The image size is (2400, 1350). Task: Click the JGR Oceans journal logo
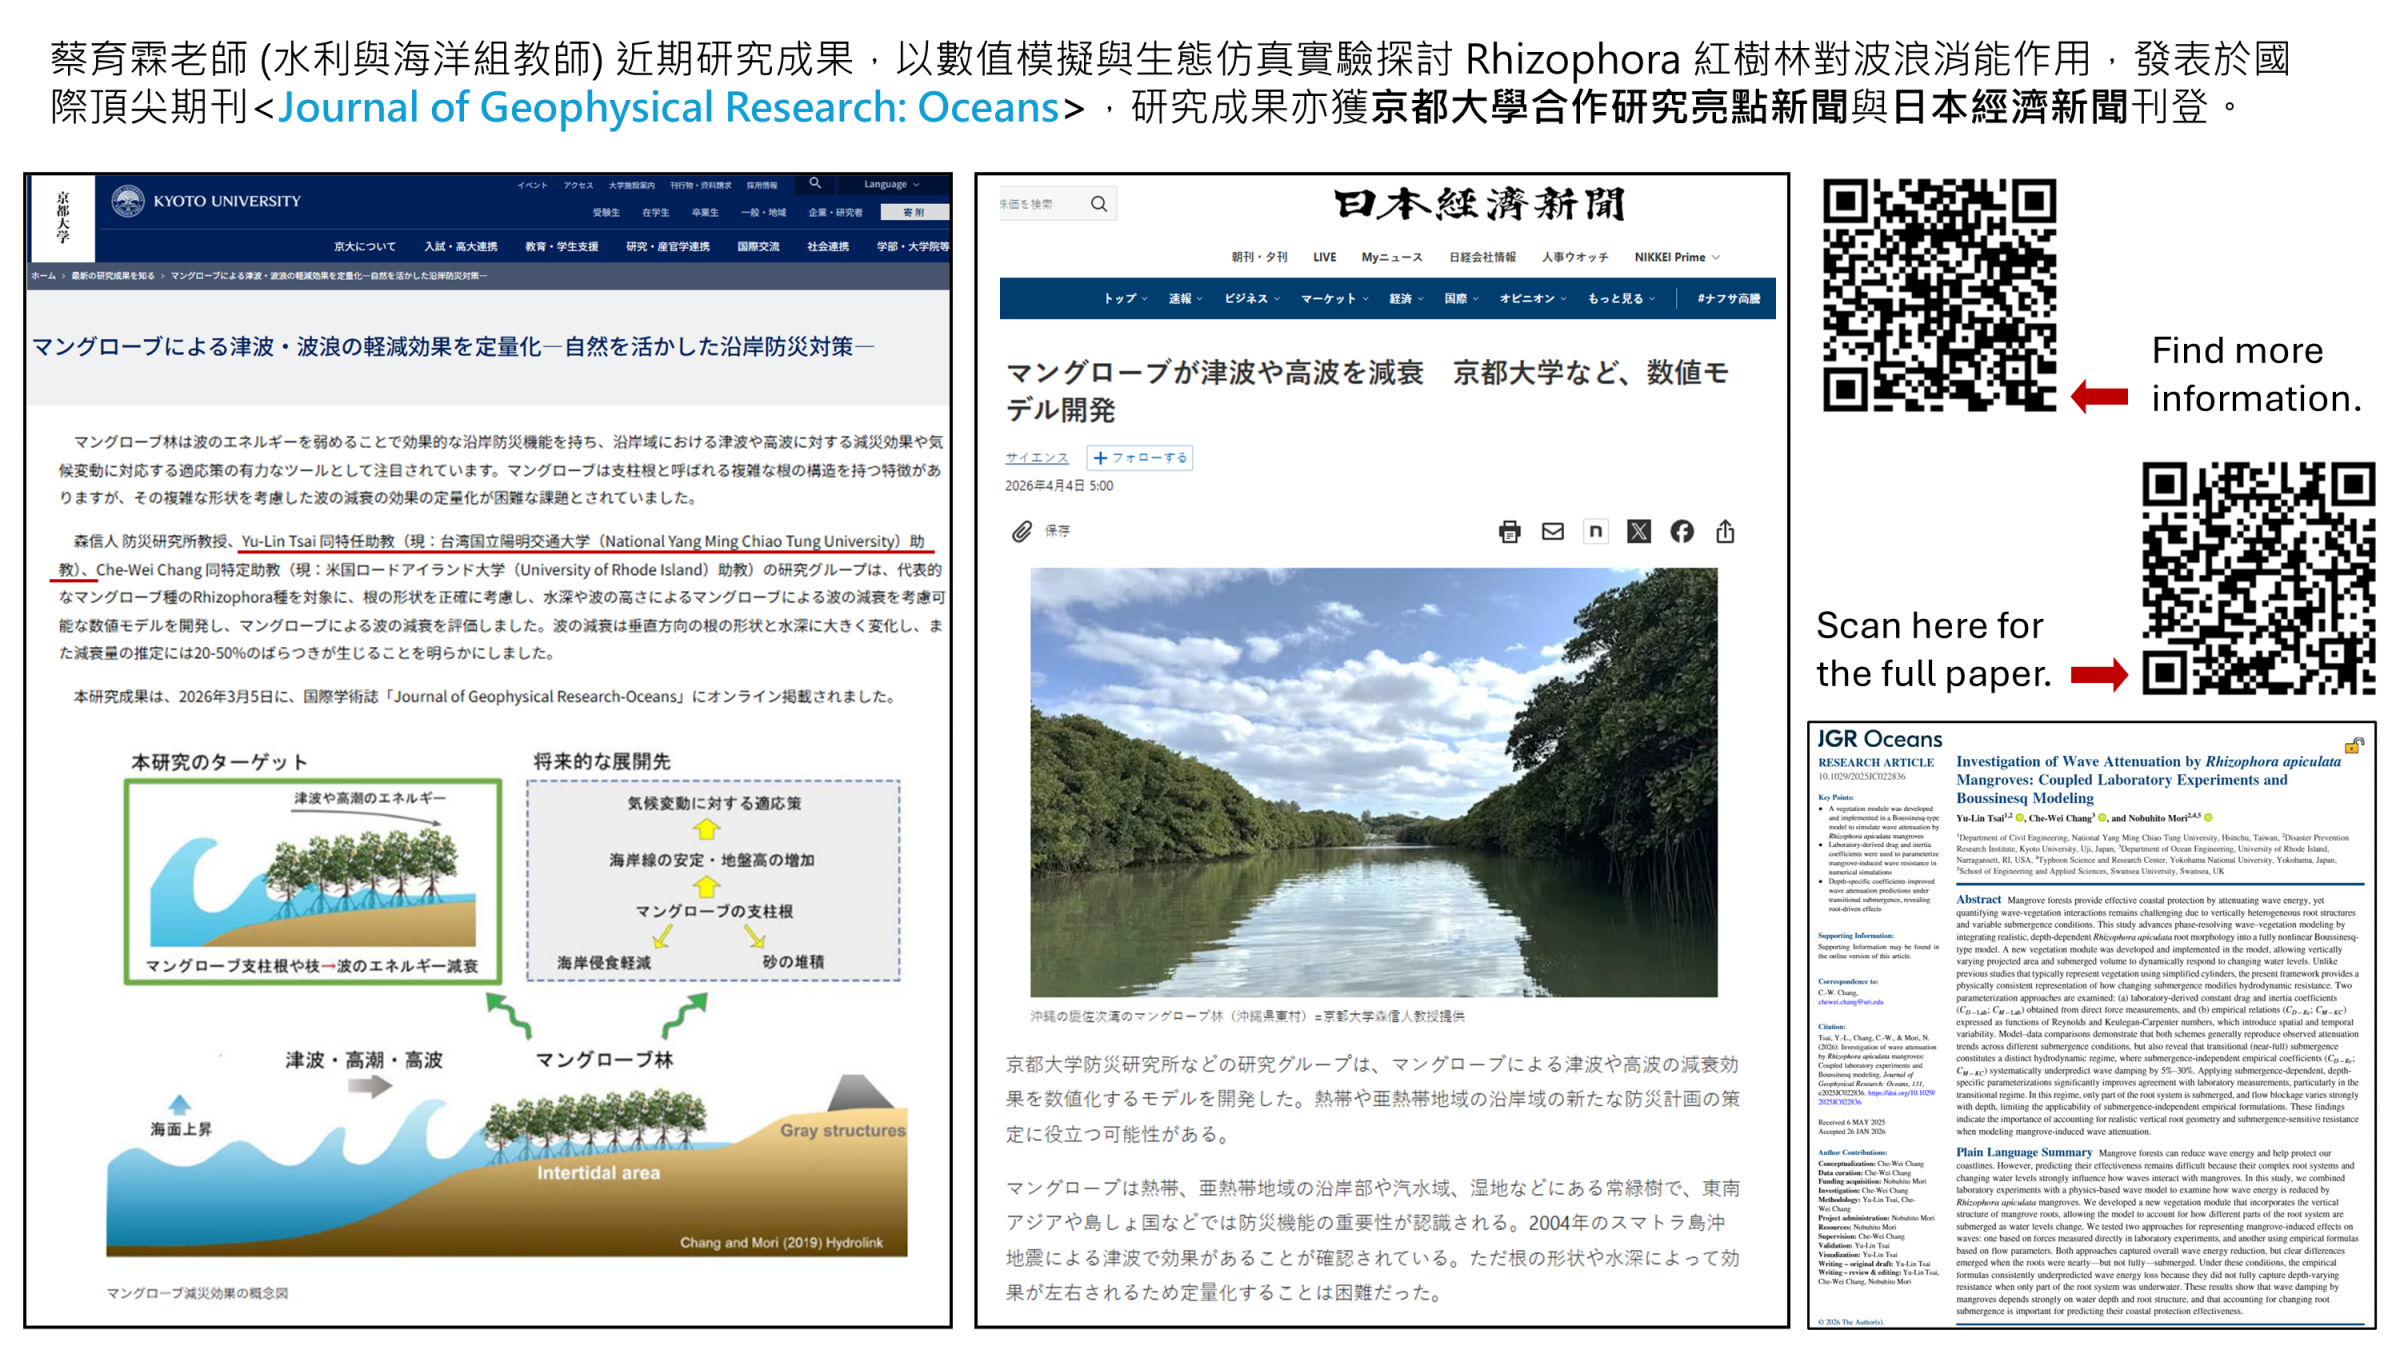[1879, 739]
